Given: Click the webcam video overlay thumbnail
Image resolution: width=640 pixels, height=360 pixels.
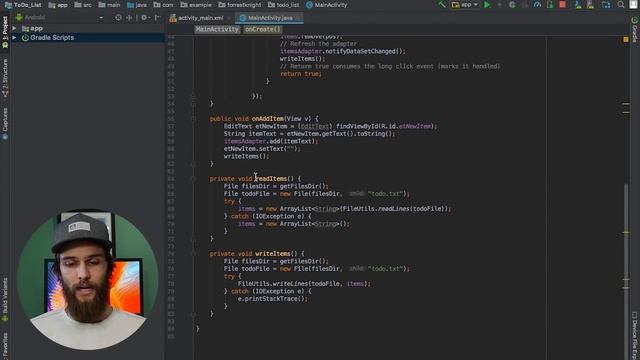Looking at the screenshot, I should point(87,280).
